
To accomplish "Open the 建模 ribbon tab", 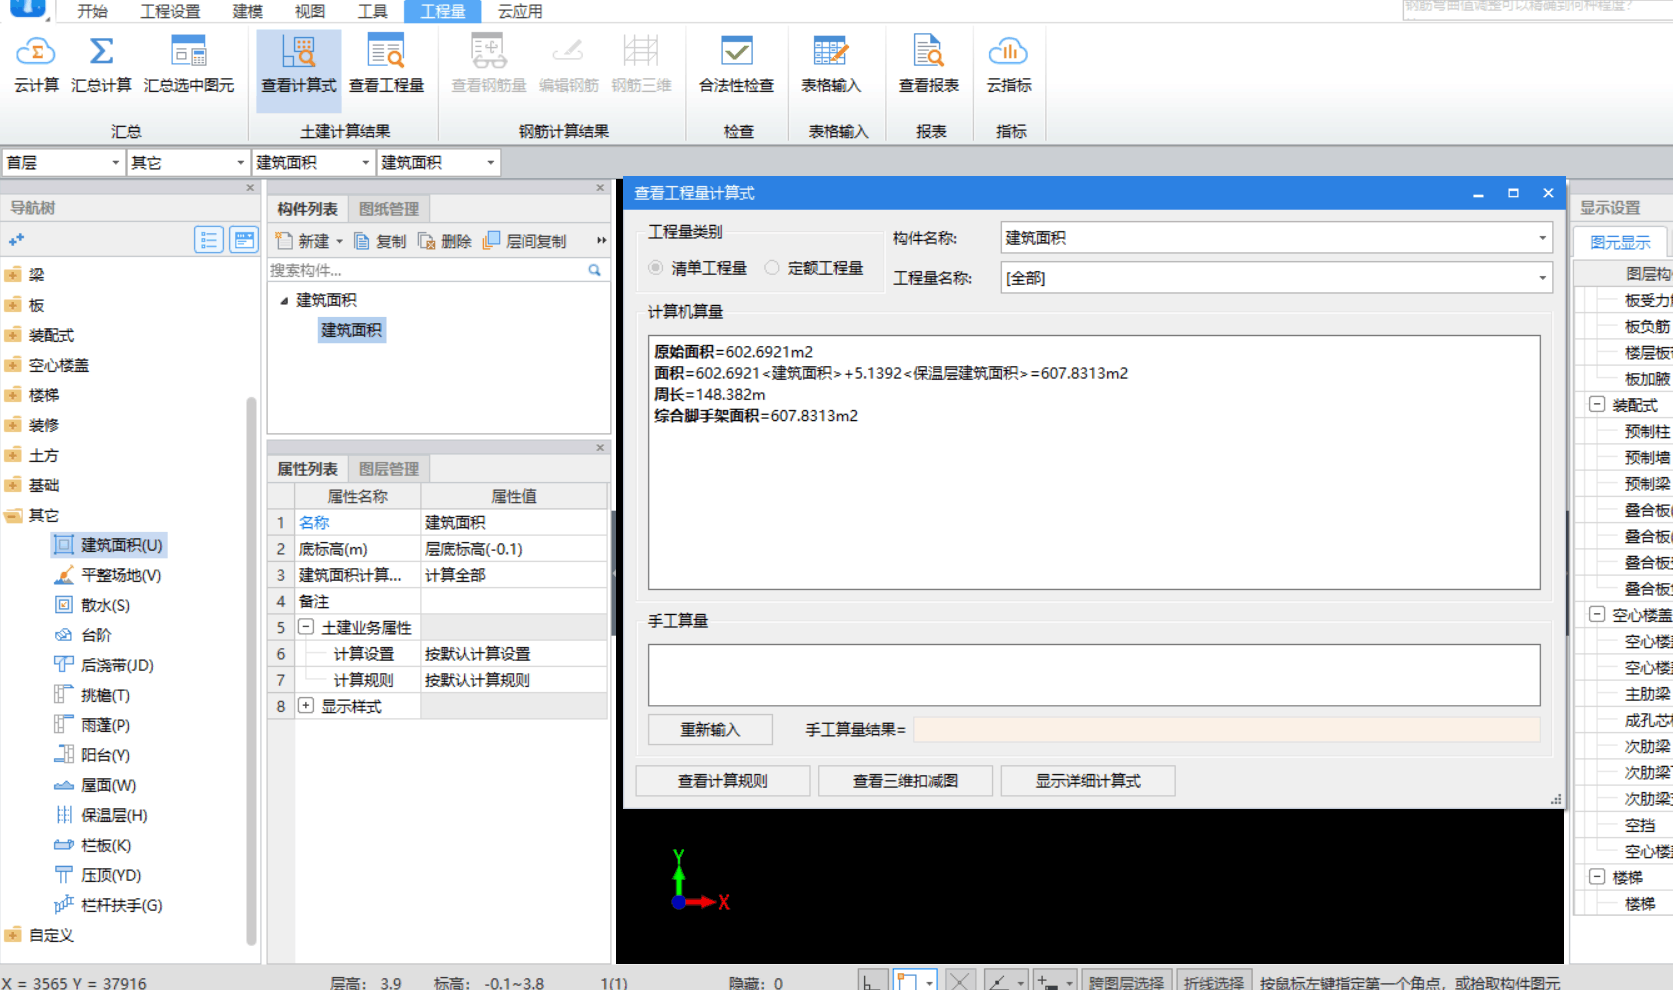I will click(x=247, y=11).
